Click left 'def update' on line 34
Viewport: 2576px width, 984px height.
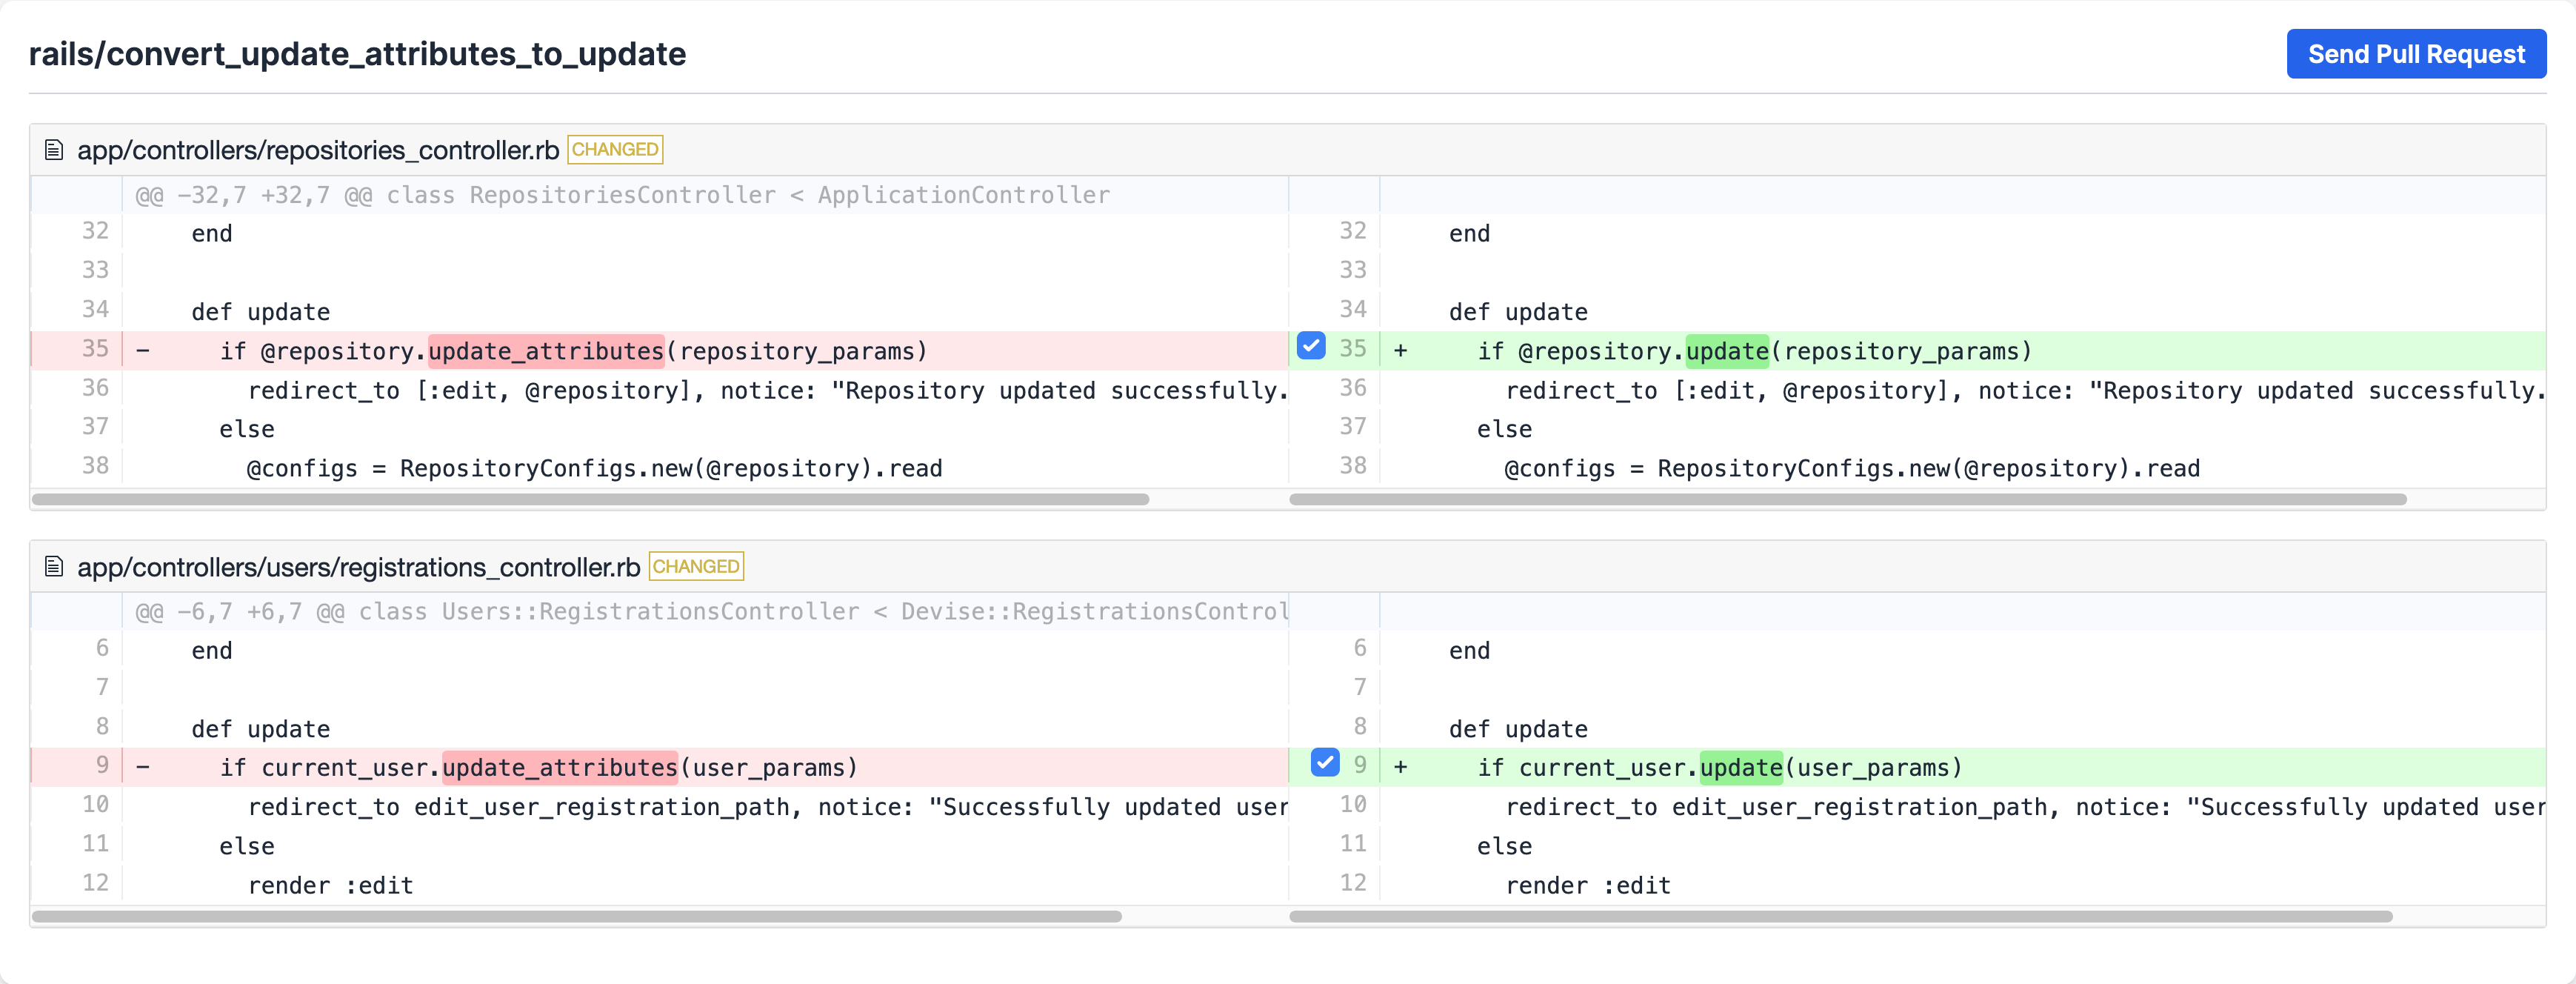[x=260, y=312]
